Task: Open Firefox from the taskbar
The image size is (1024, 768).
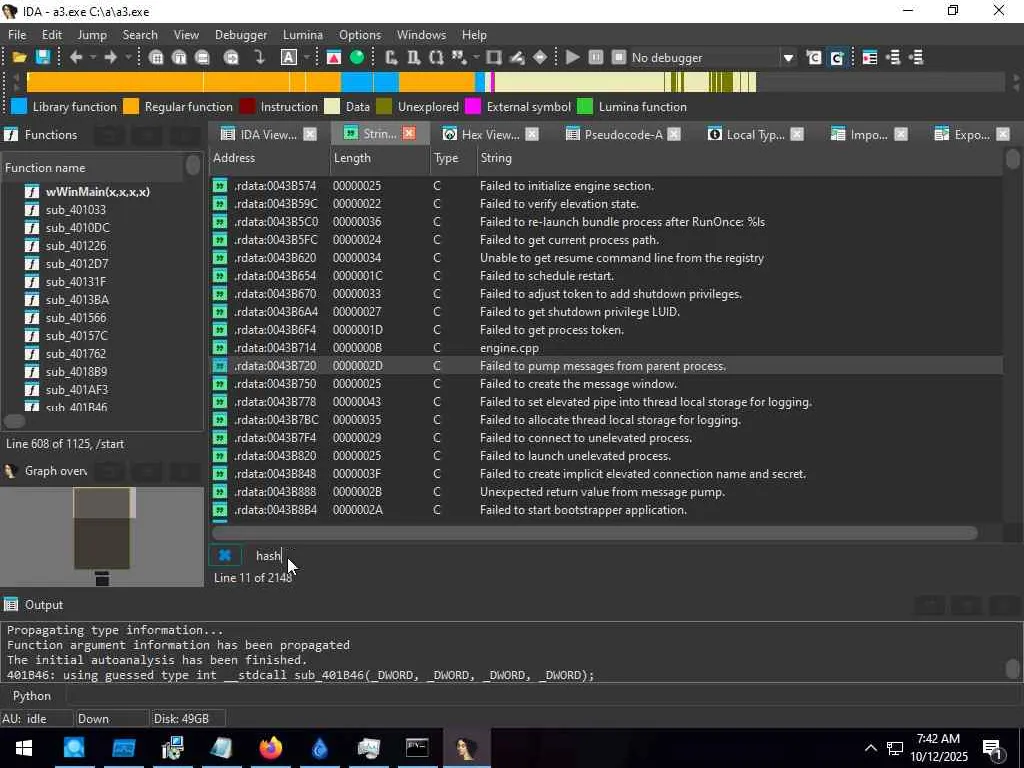Action: (x=270, y=748)
